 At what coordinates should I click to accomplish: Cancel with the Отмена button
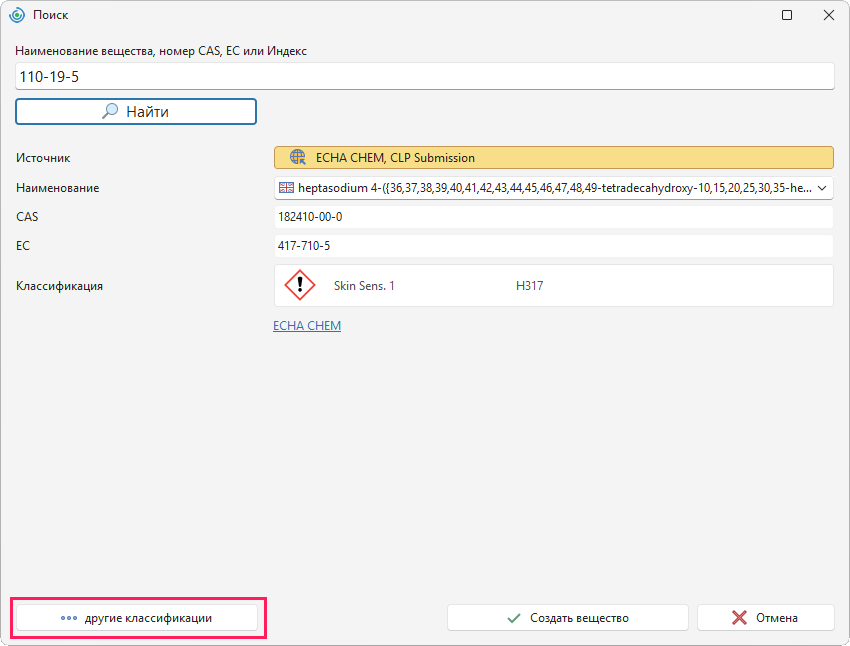(765, 618)
